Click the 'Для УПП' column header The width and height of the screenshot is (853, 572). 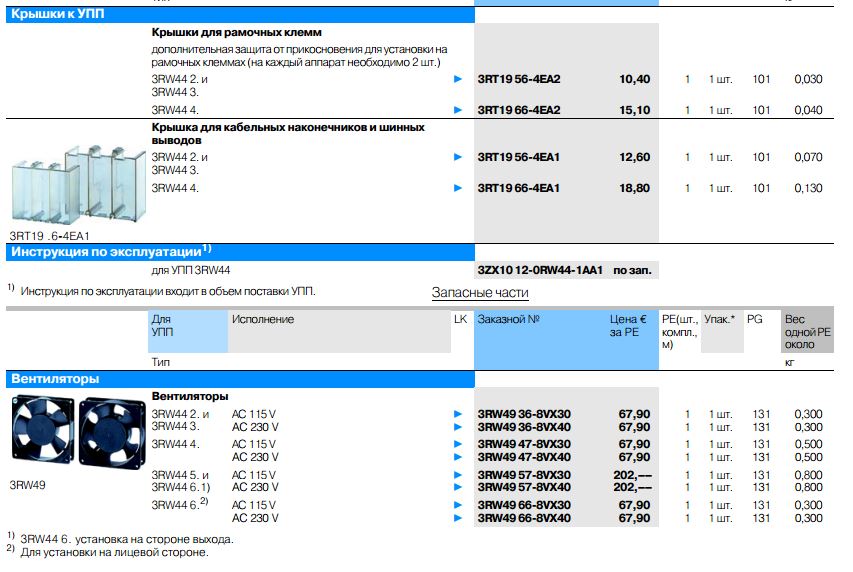click(x=162, y=325)
